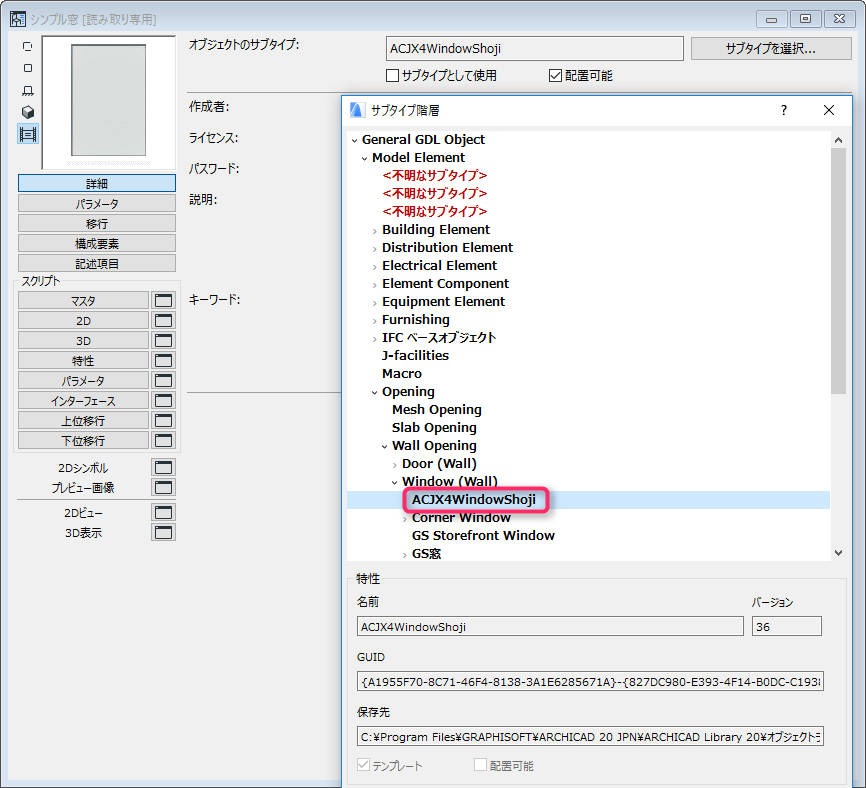Click the 保存先 path field

click(x=590, y=737)
